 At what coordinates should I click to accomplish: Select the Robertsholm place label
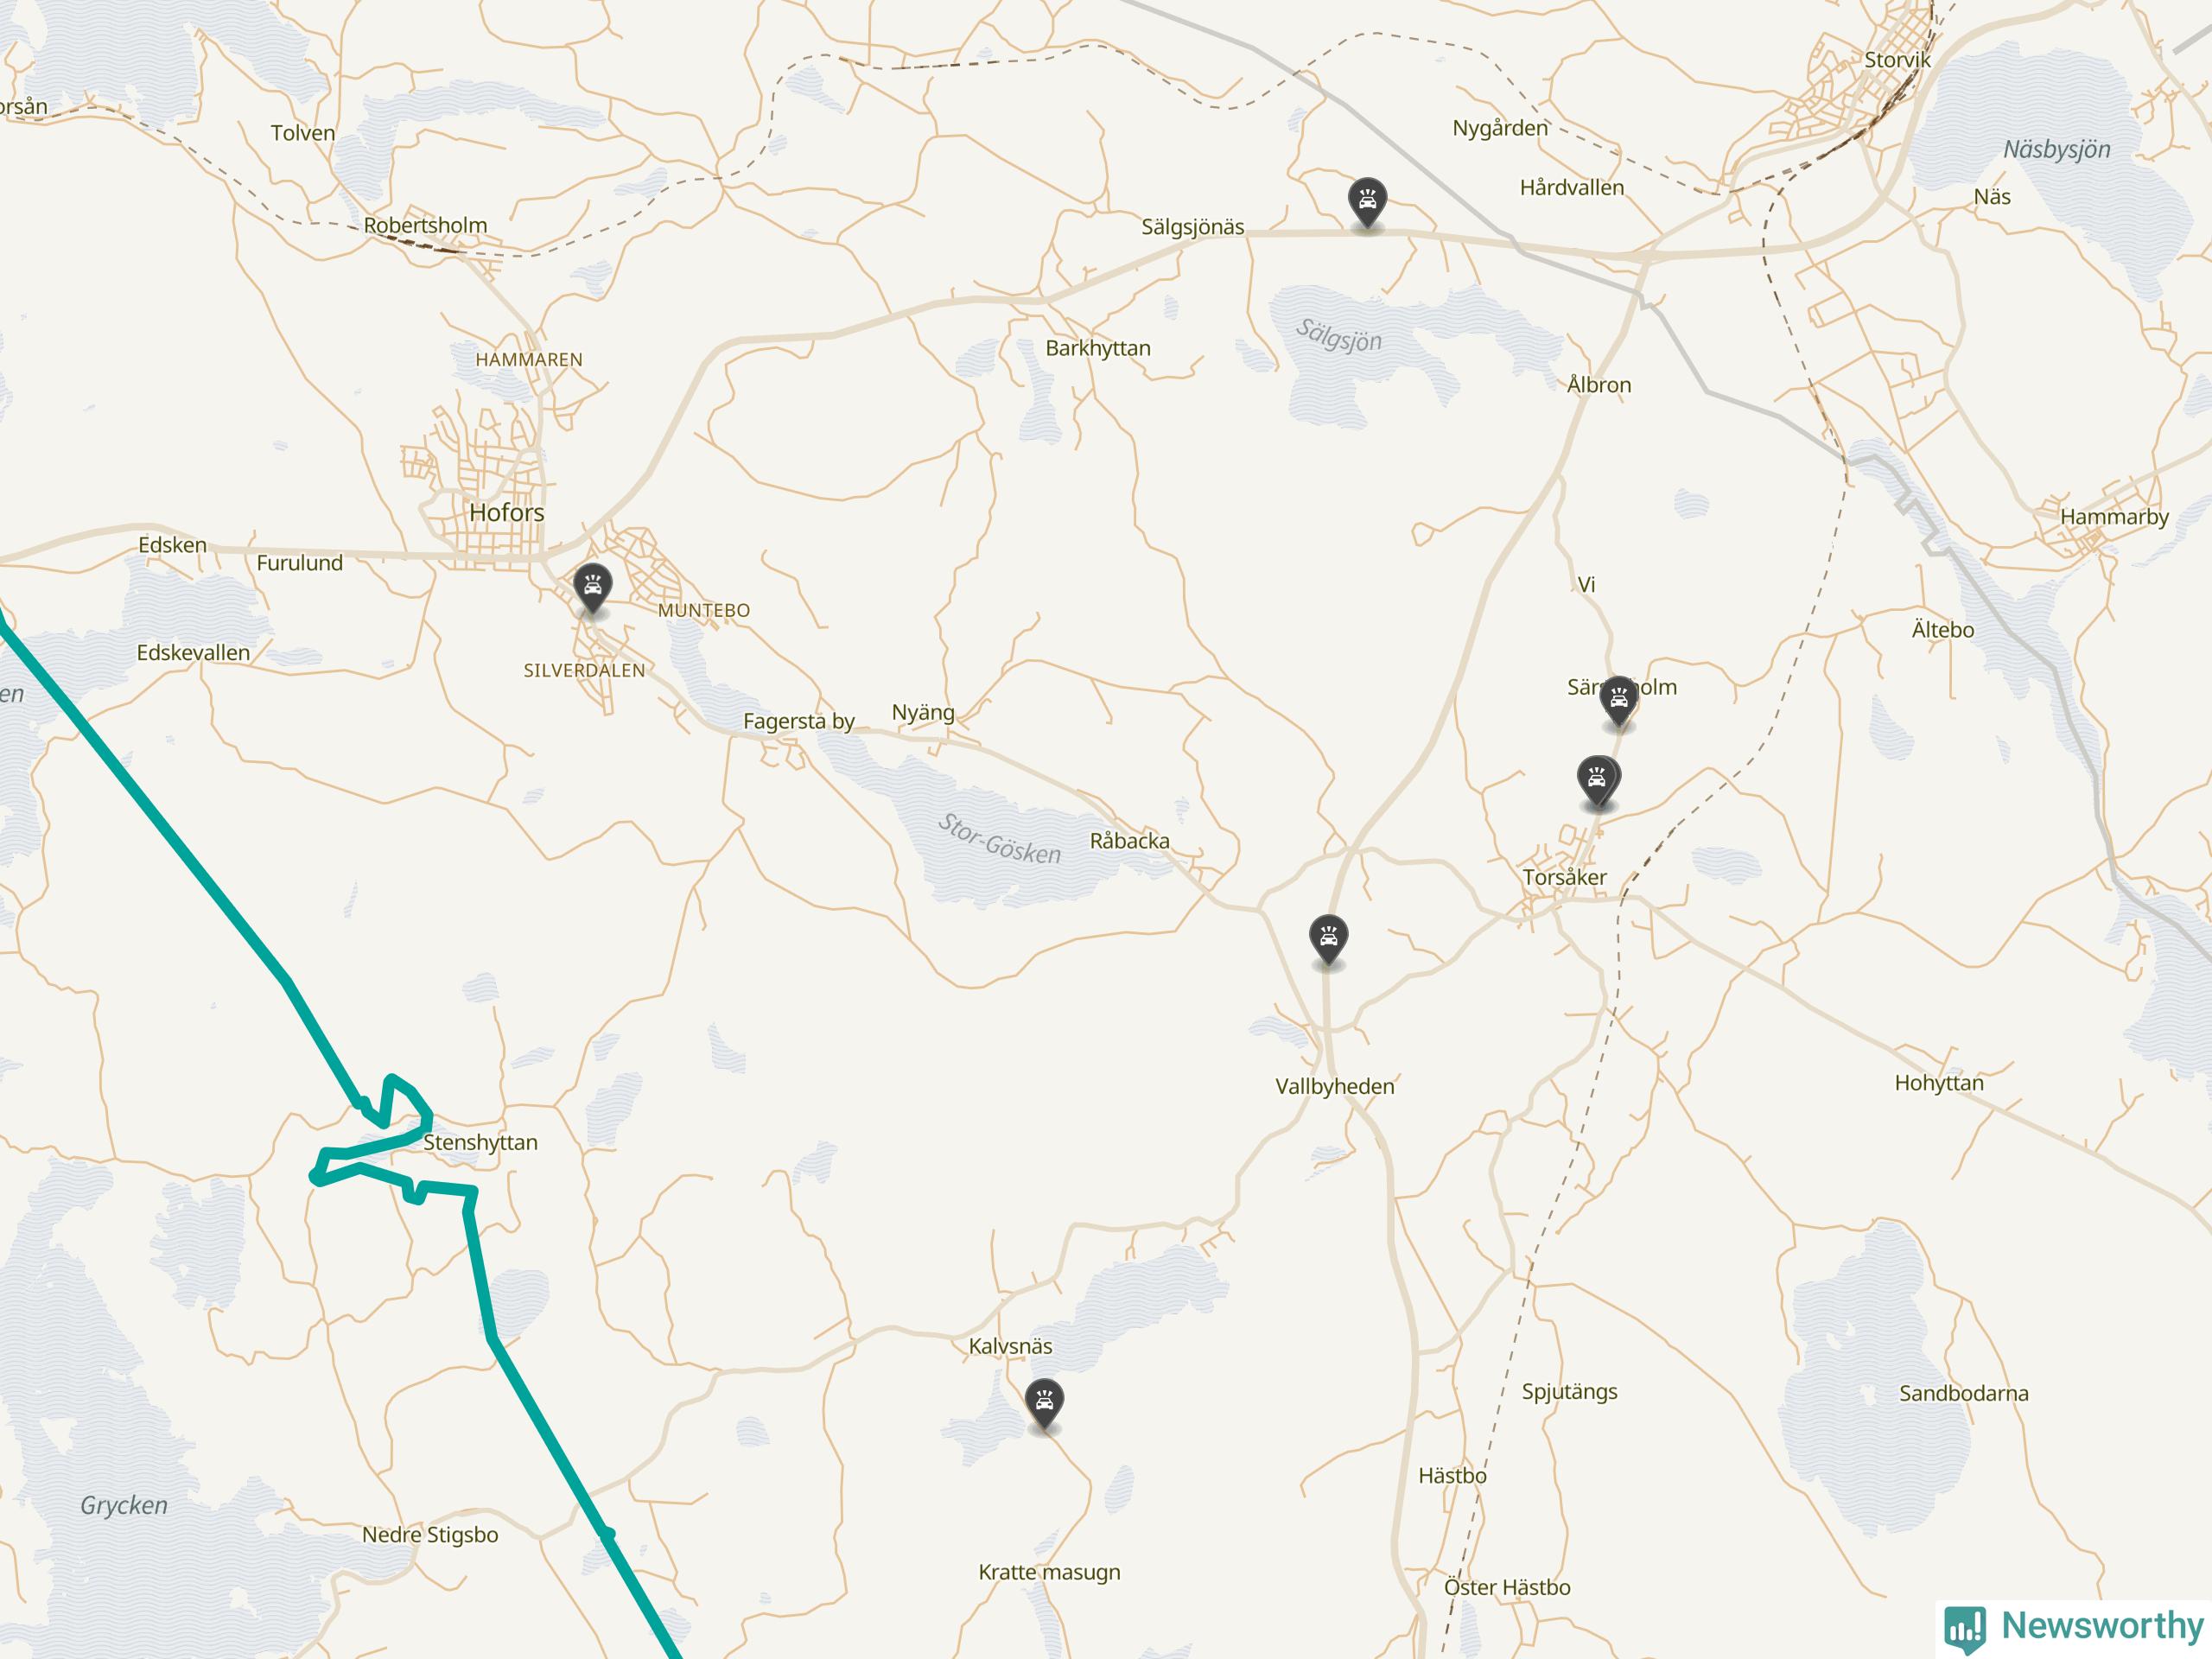point(425,225)
